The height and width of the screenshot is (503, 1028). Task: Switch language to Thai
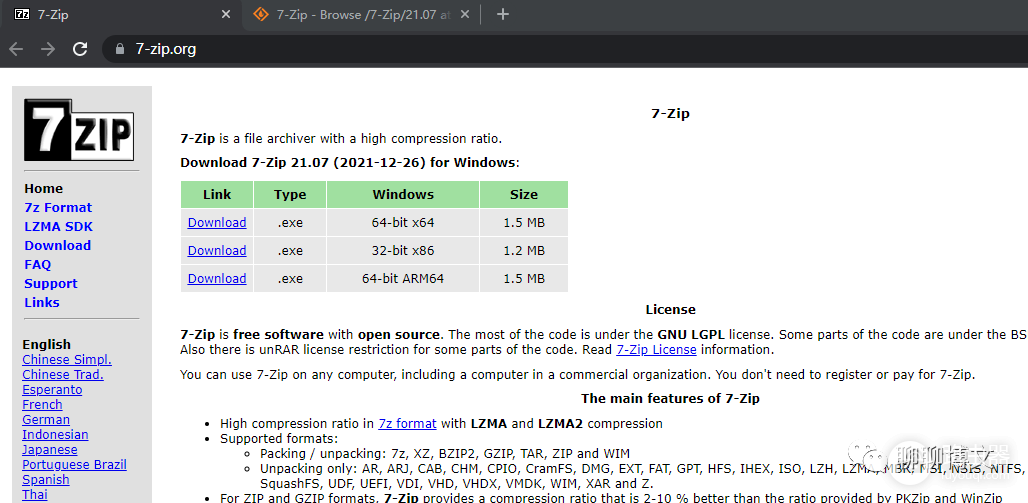[x=35, y=495]
